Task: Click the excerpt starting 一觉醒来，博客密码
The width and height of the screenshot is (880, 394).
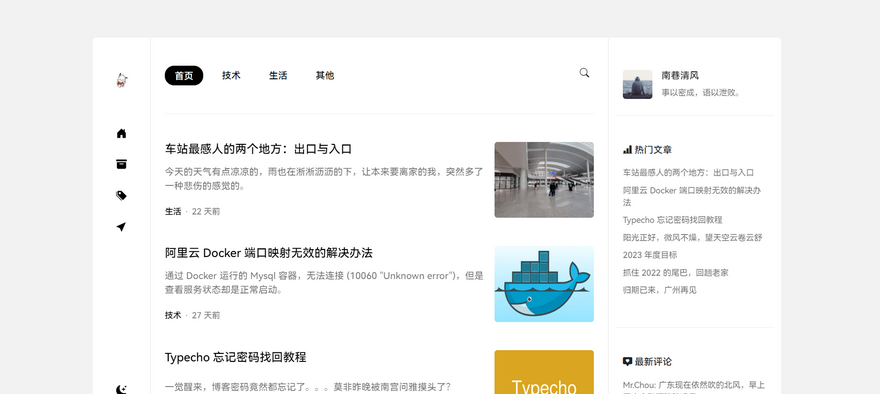Action: (x=308, y=387)
